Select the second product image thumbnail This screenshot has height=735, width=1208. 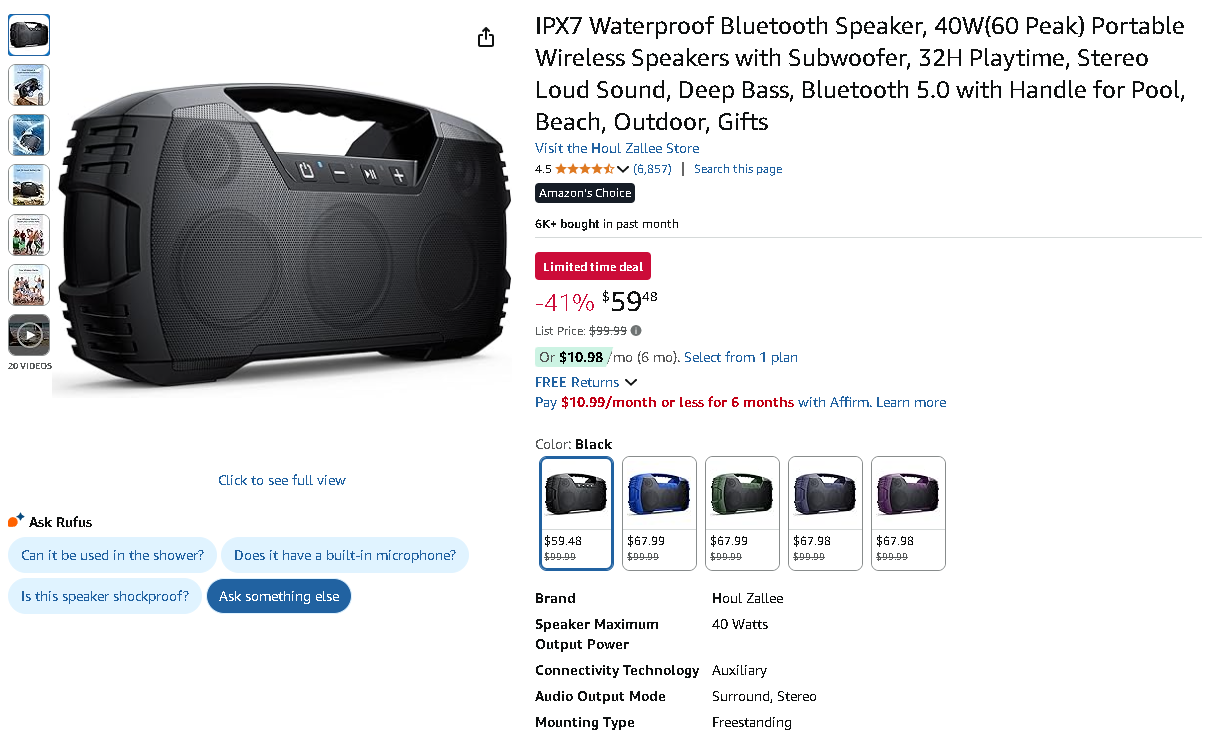point(29,85)
